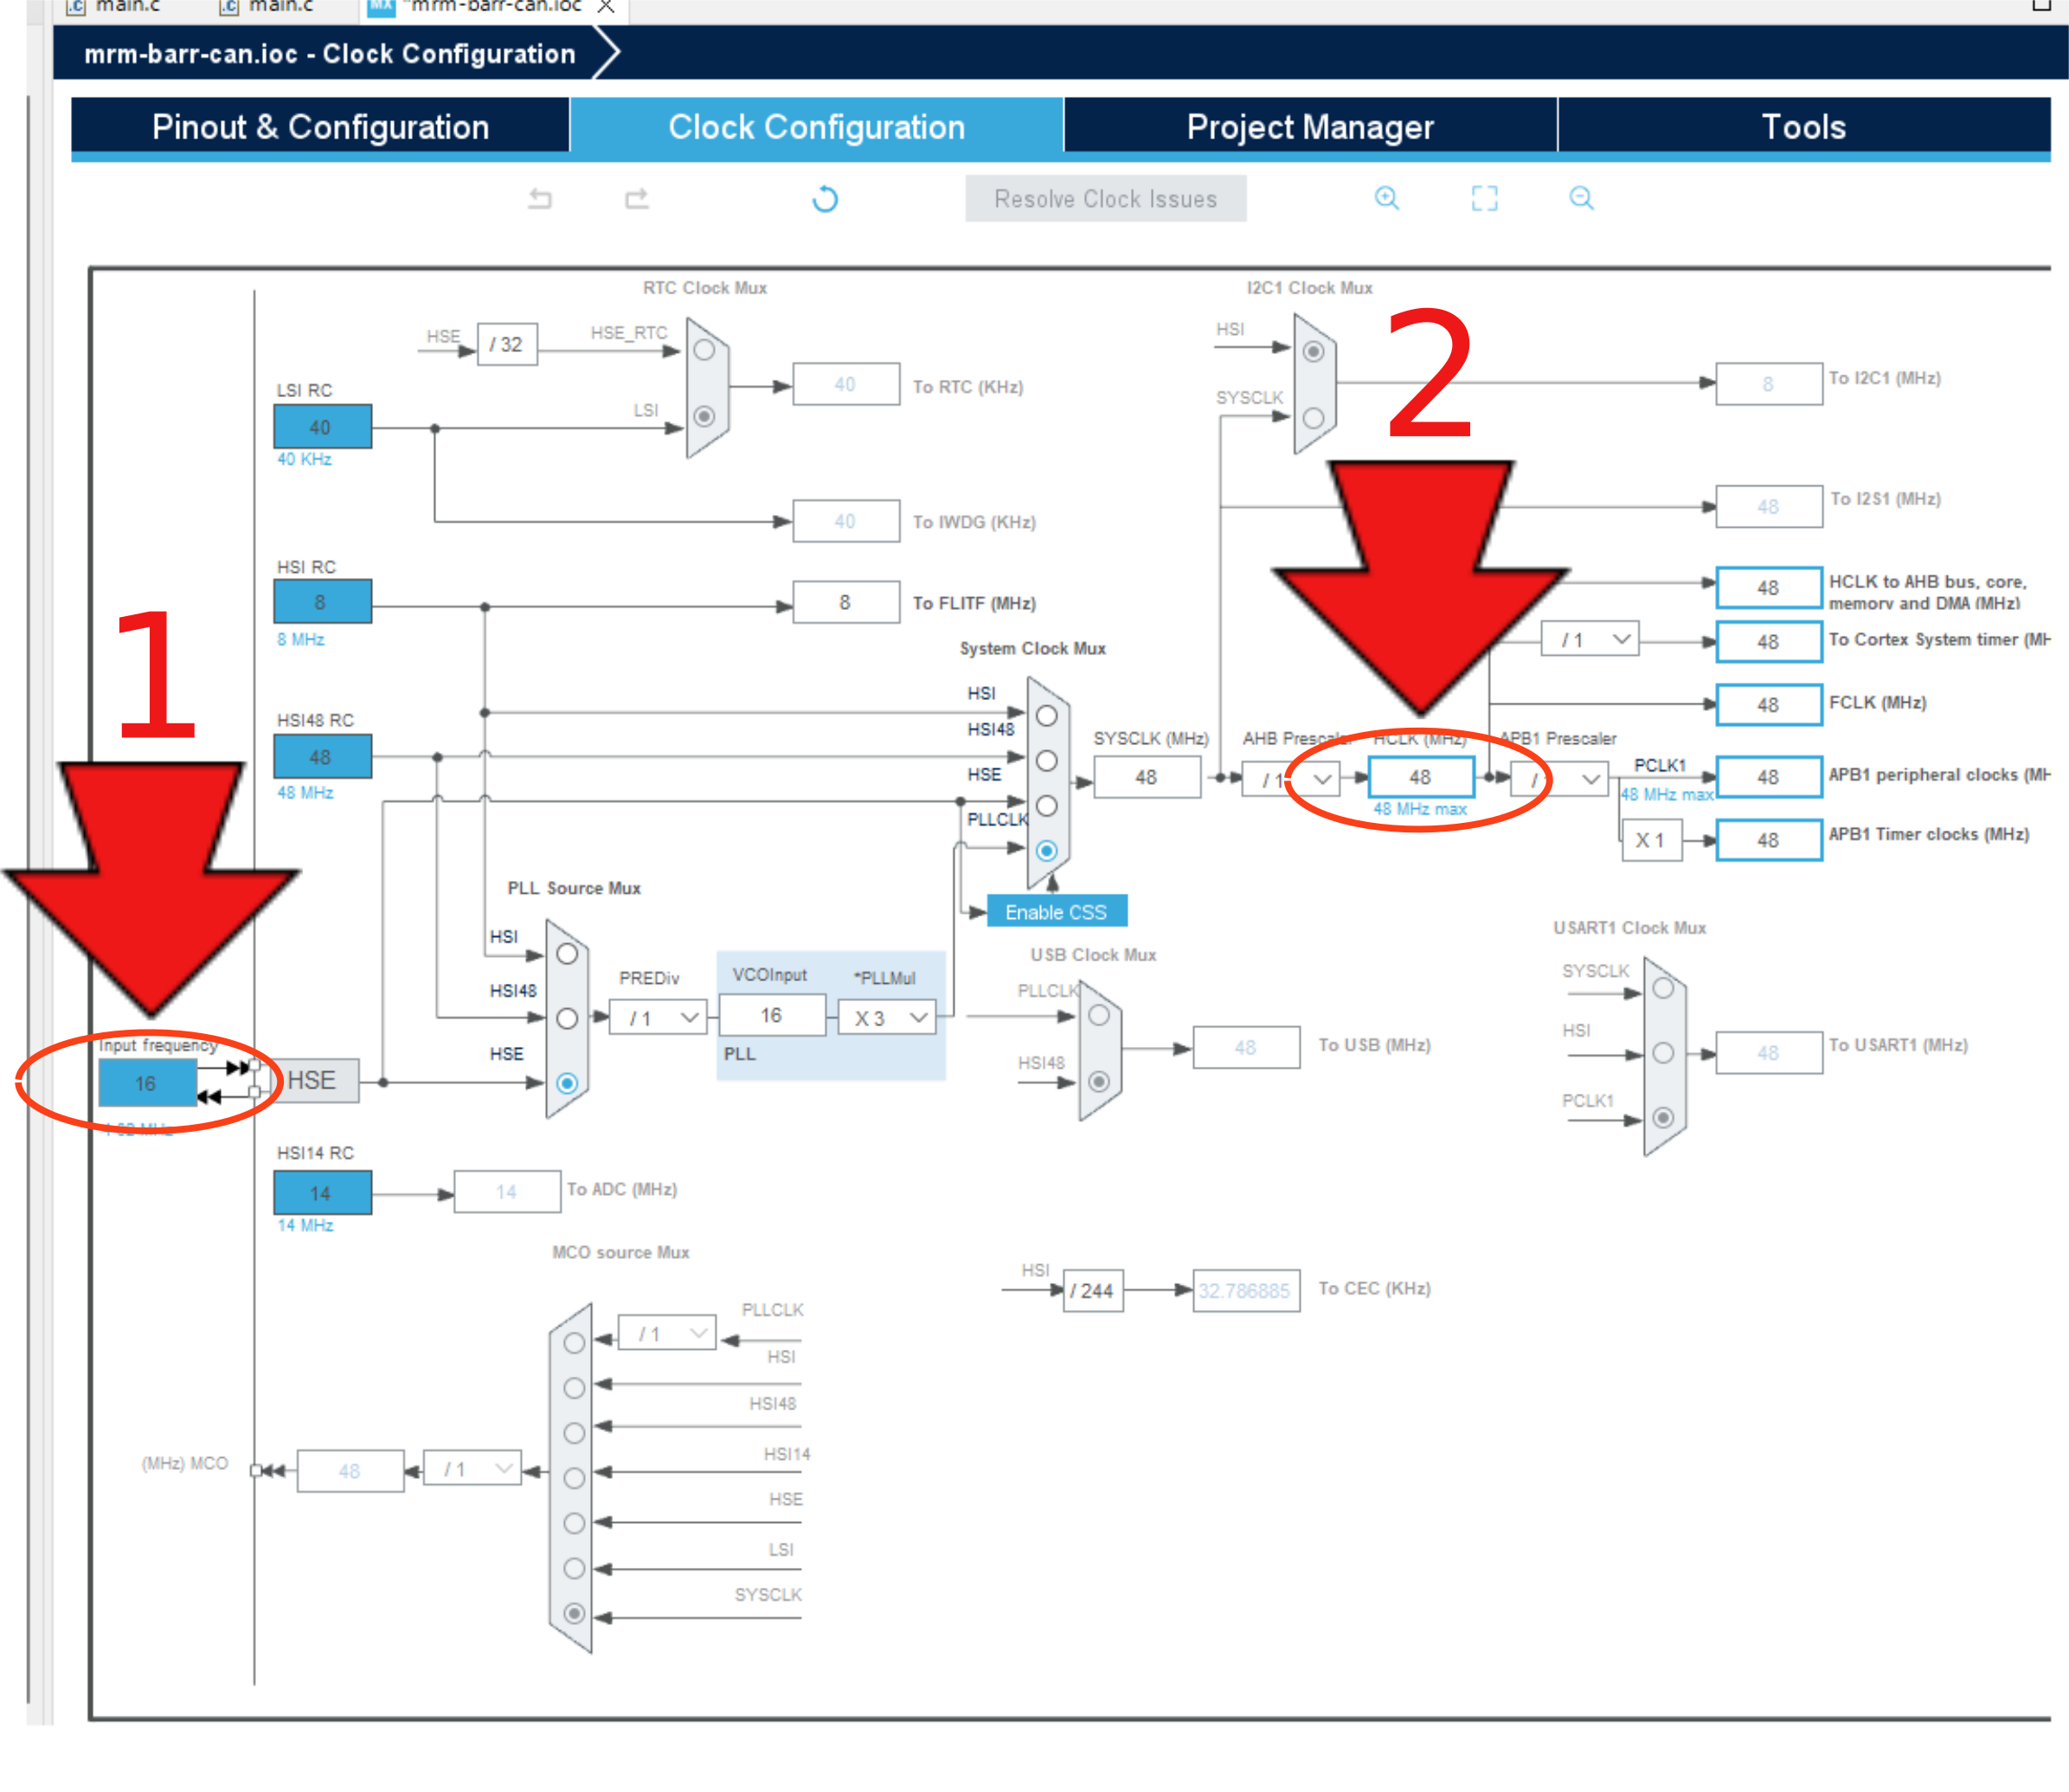Close the mrm-barr-can.ioc editor tab
This screenshot has height=1792, width=2069.
tap(606, 6)
